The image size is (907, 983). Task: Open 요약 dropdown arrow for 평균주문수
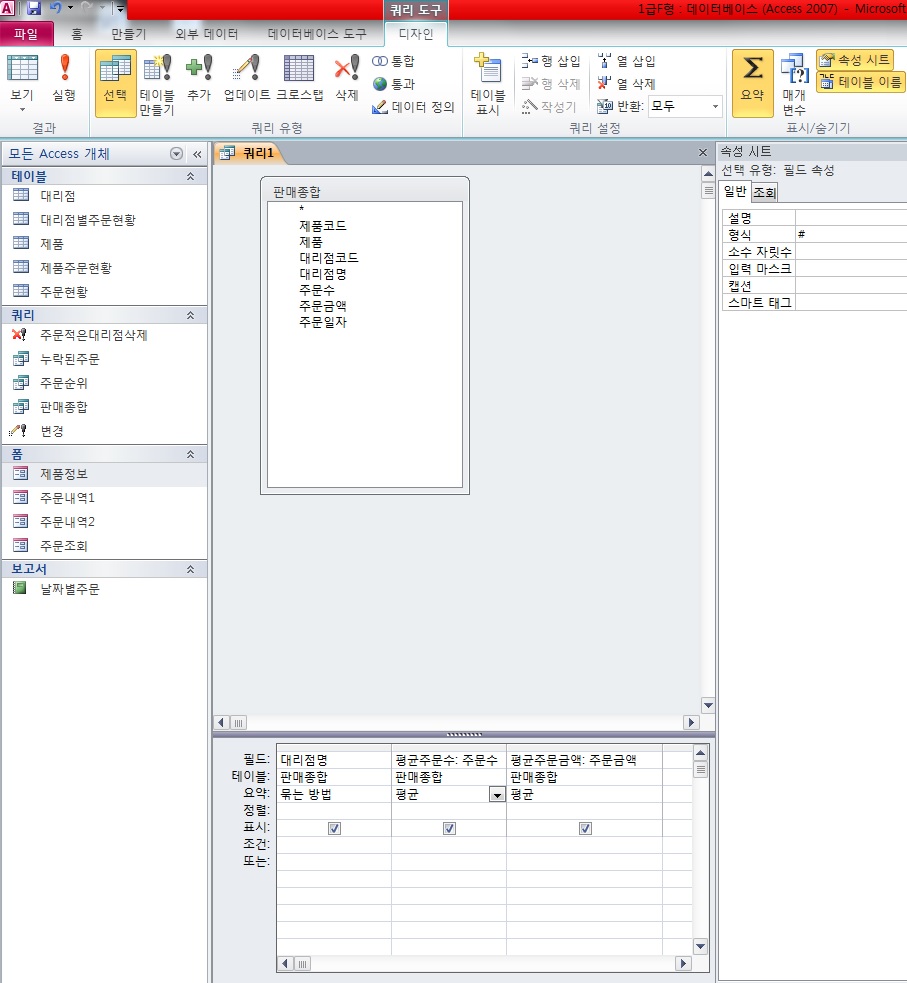(496, 794)
